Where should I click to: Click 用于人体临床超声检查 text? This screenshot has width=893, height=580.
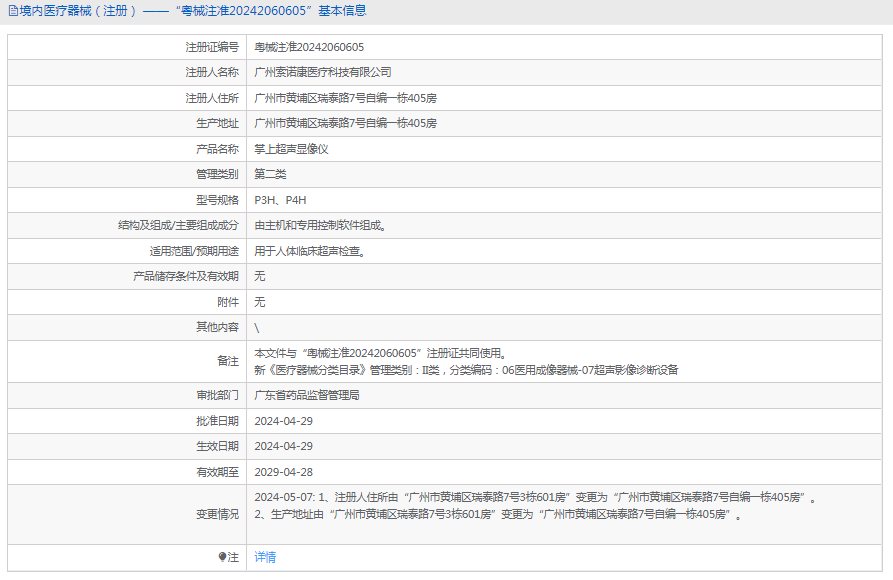(x=310, y=251)
